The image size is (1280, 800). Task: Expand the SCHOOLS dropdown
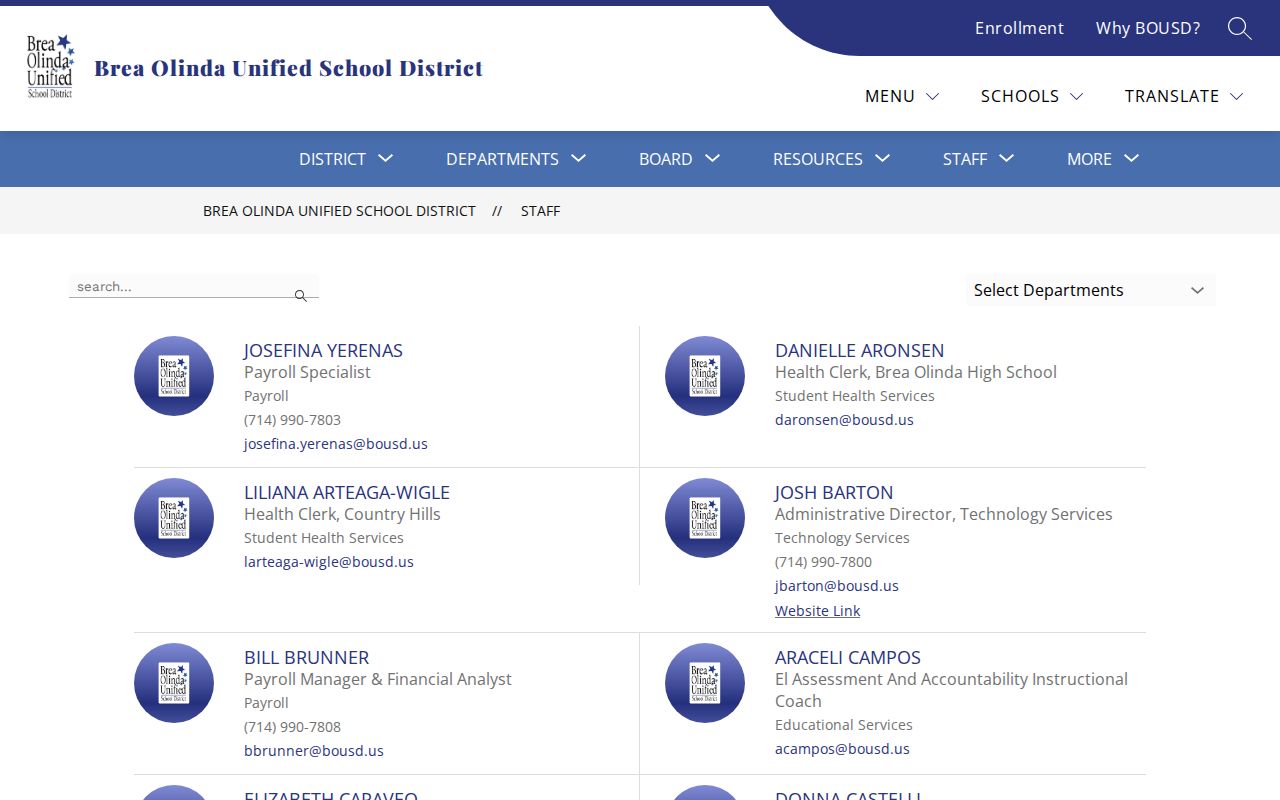[x=1032, y=96]
